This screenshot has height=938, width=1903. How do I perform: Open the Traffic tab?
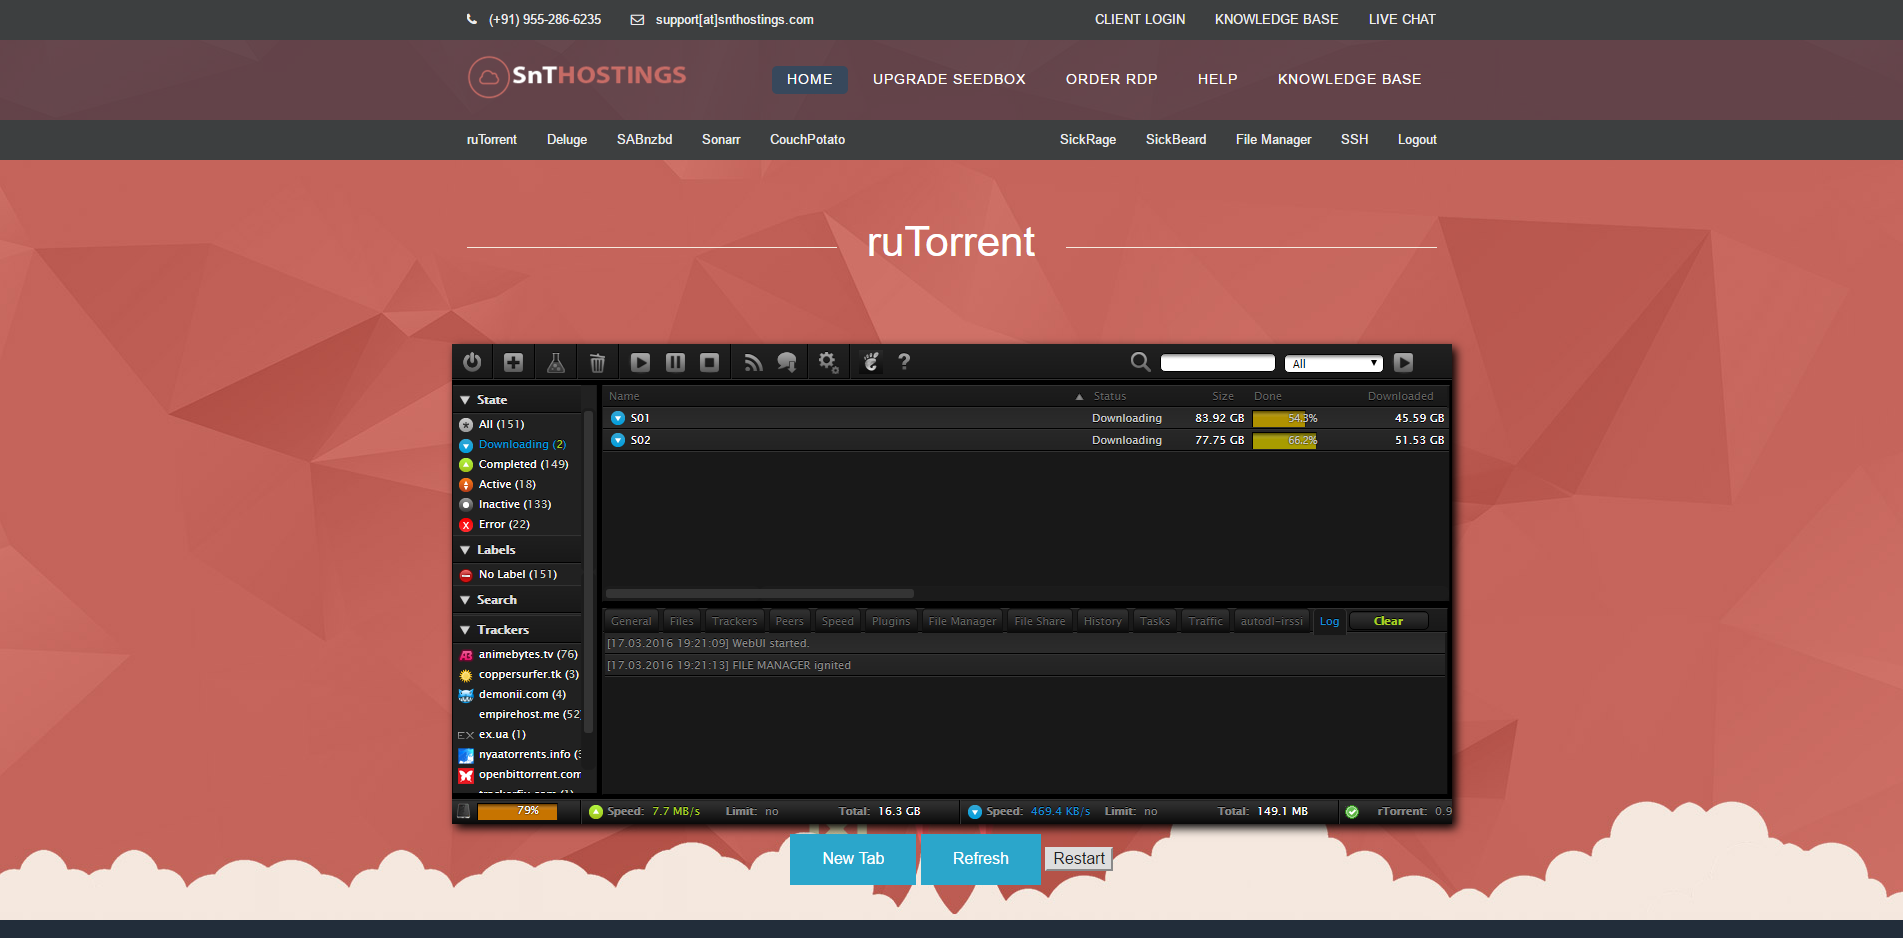1205,621
